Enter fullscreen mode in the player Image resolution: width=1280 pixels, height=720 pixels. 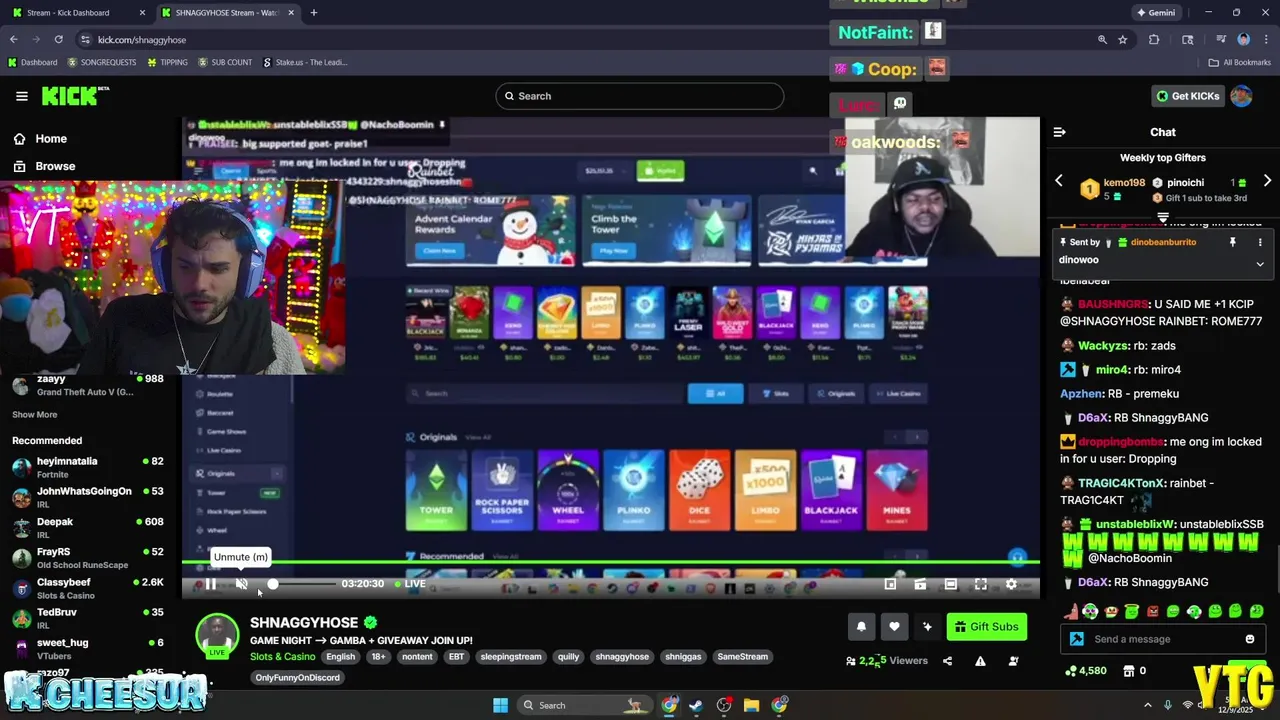(x=981, y=584)
